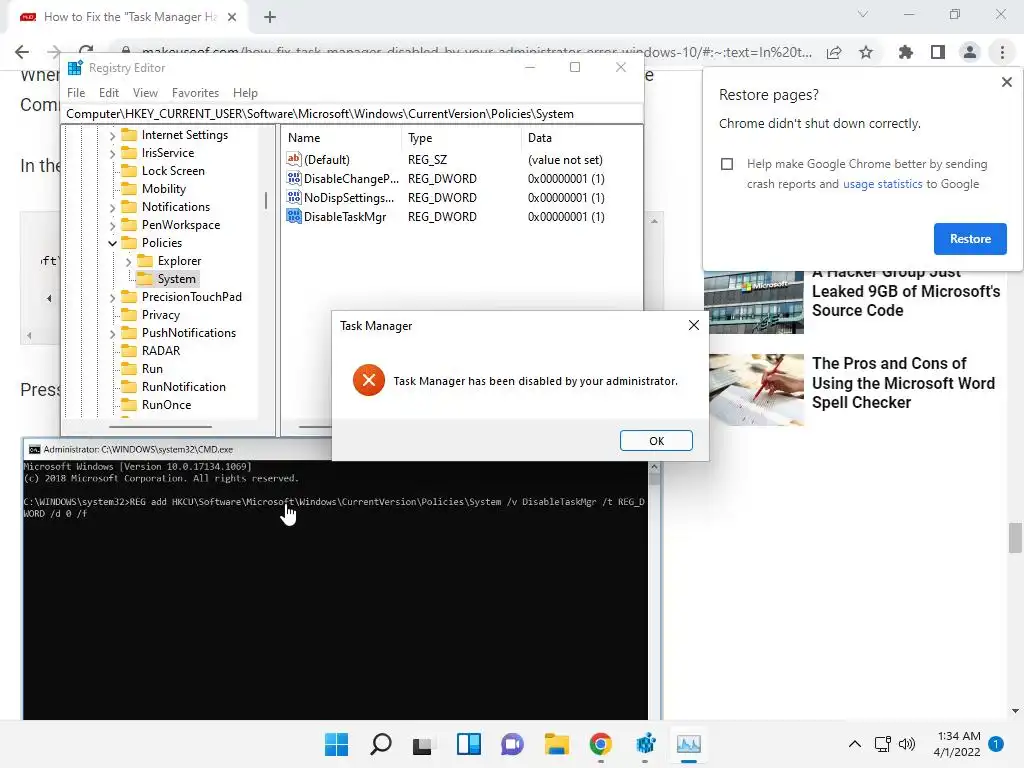
Task: Switch to Task Manager taskbar icon
Action: [x=689, y=744]
